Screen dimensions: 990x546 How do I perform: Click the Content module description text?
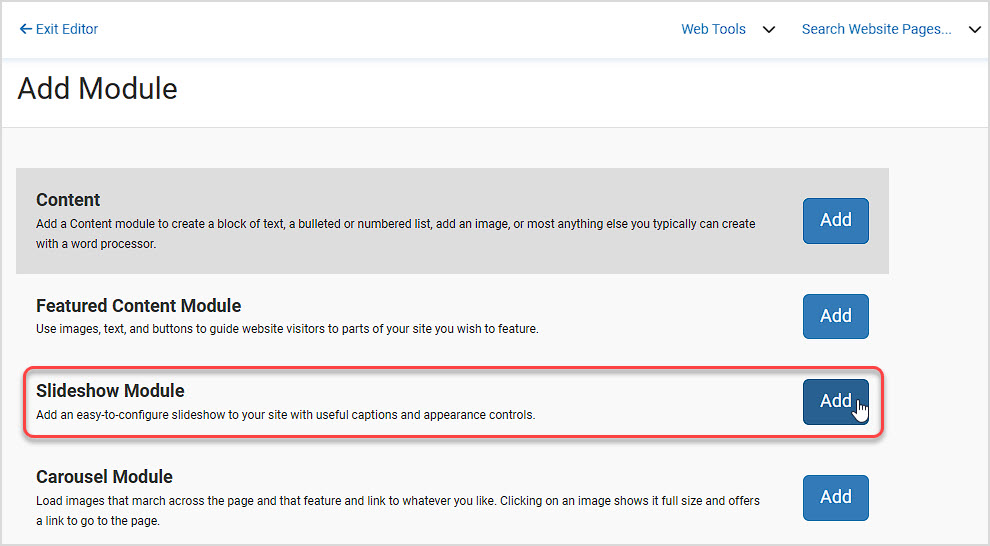click(x=396, y=234)
